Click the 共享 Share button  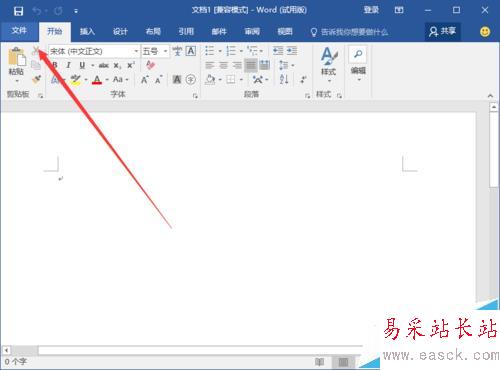443,32
